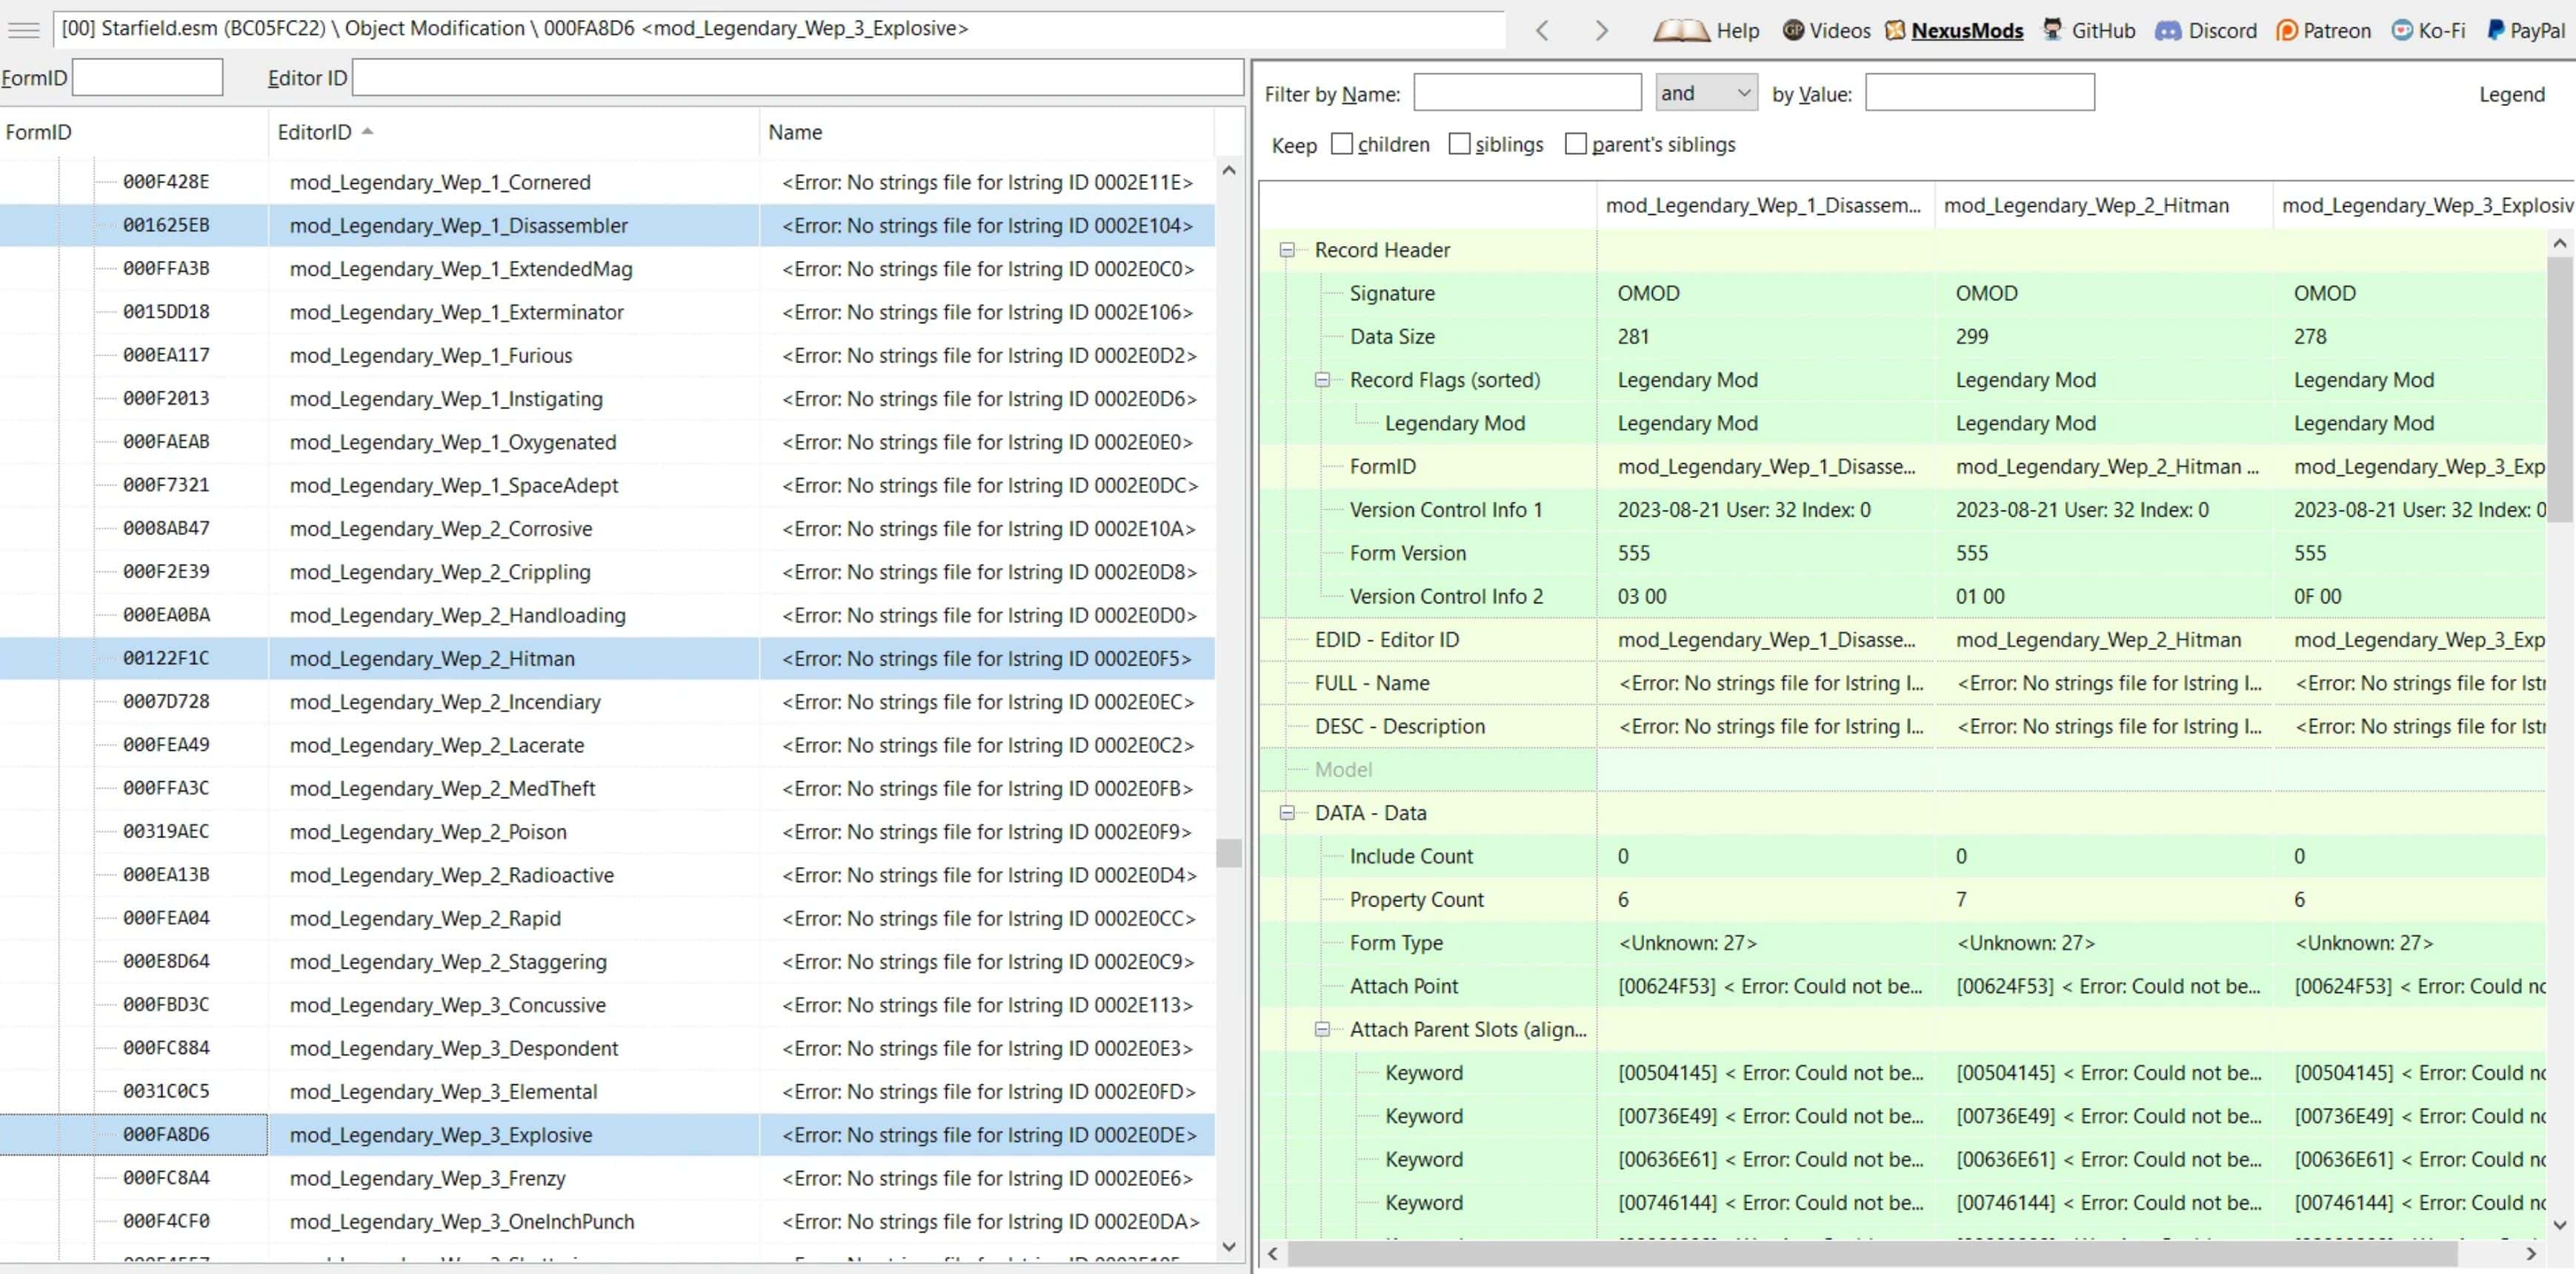Screen dimensions: 2576x1274
Task: Click the back navigation arrow
Action: [x=1542, y=30]
